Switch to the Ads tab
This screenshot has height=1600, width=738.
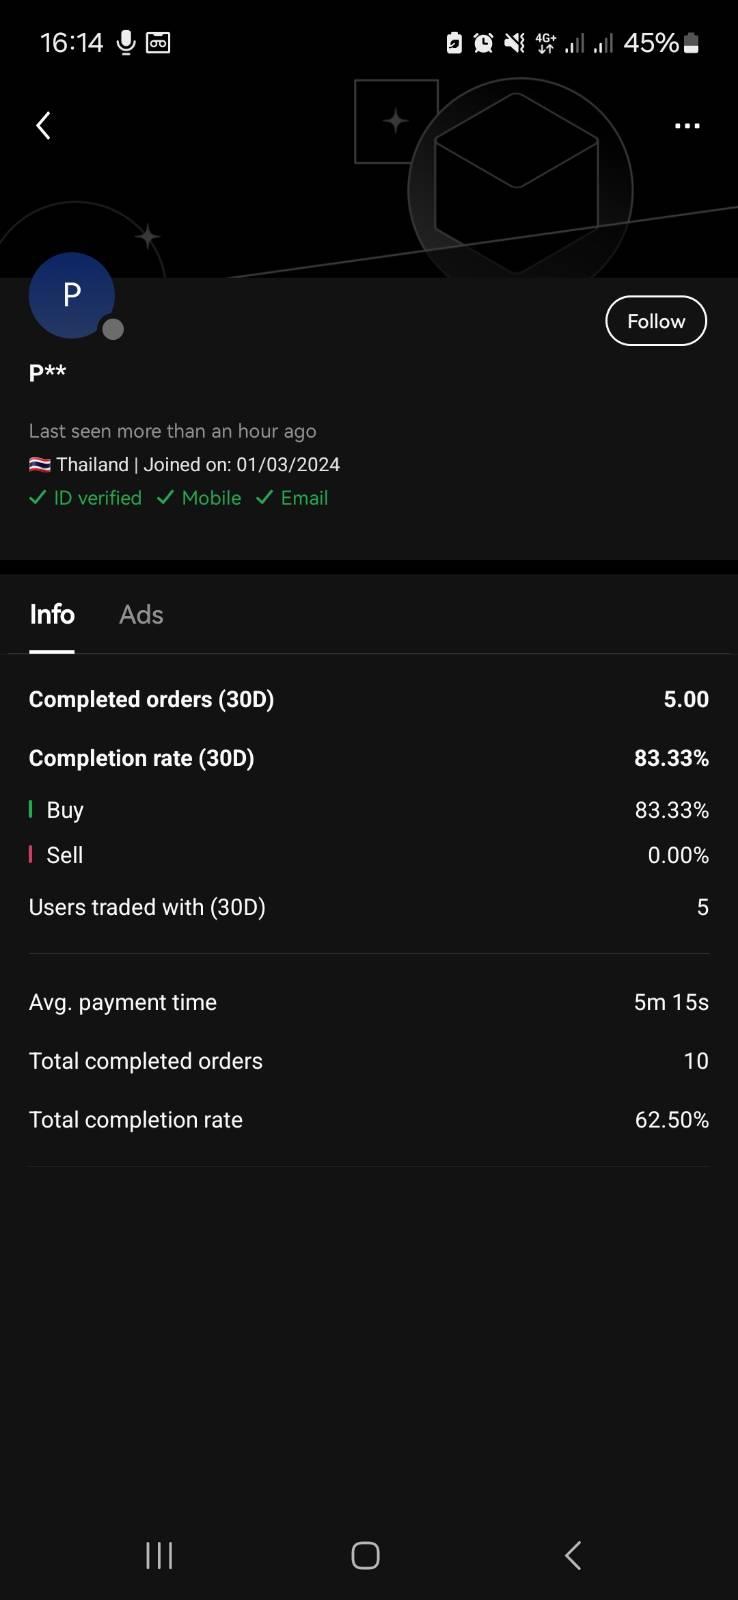(x=141, y=614)
